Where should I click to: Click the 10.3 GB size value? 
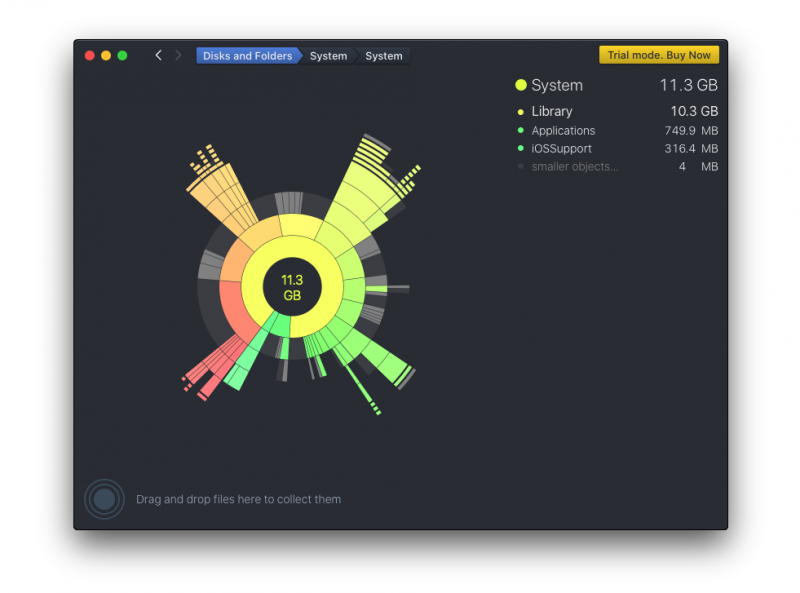(x=694, y=111)
